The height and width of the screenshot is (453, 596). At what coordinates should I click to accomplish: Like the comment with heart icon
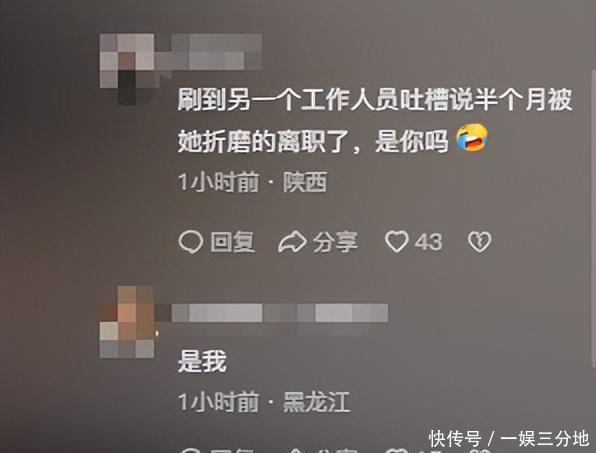(397, 242)
